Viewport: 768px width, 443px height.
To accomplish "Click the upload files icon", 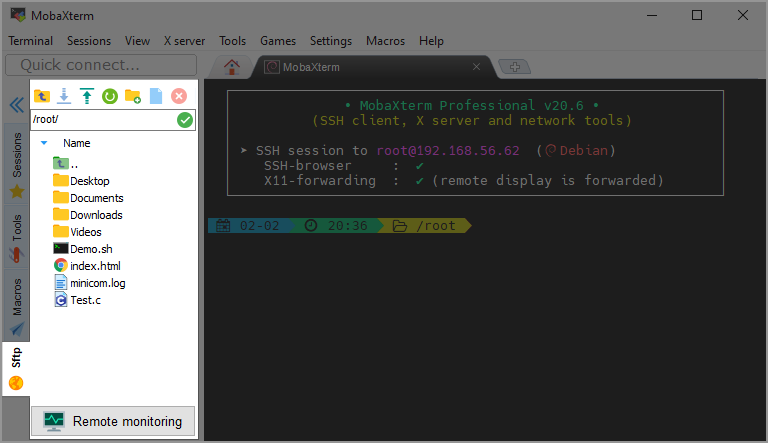I will [x=87, y=96].
